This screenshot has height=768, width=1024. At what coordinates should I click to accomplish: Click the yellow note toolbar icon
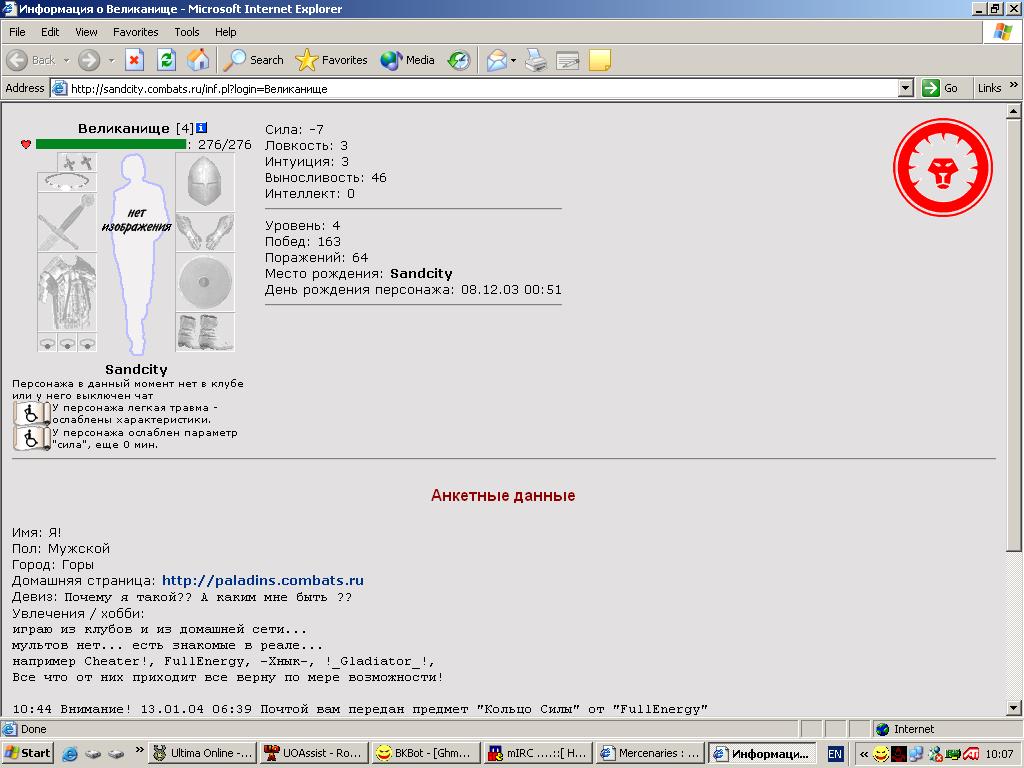(x=600, y=60)
